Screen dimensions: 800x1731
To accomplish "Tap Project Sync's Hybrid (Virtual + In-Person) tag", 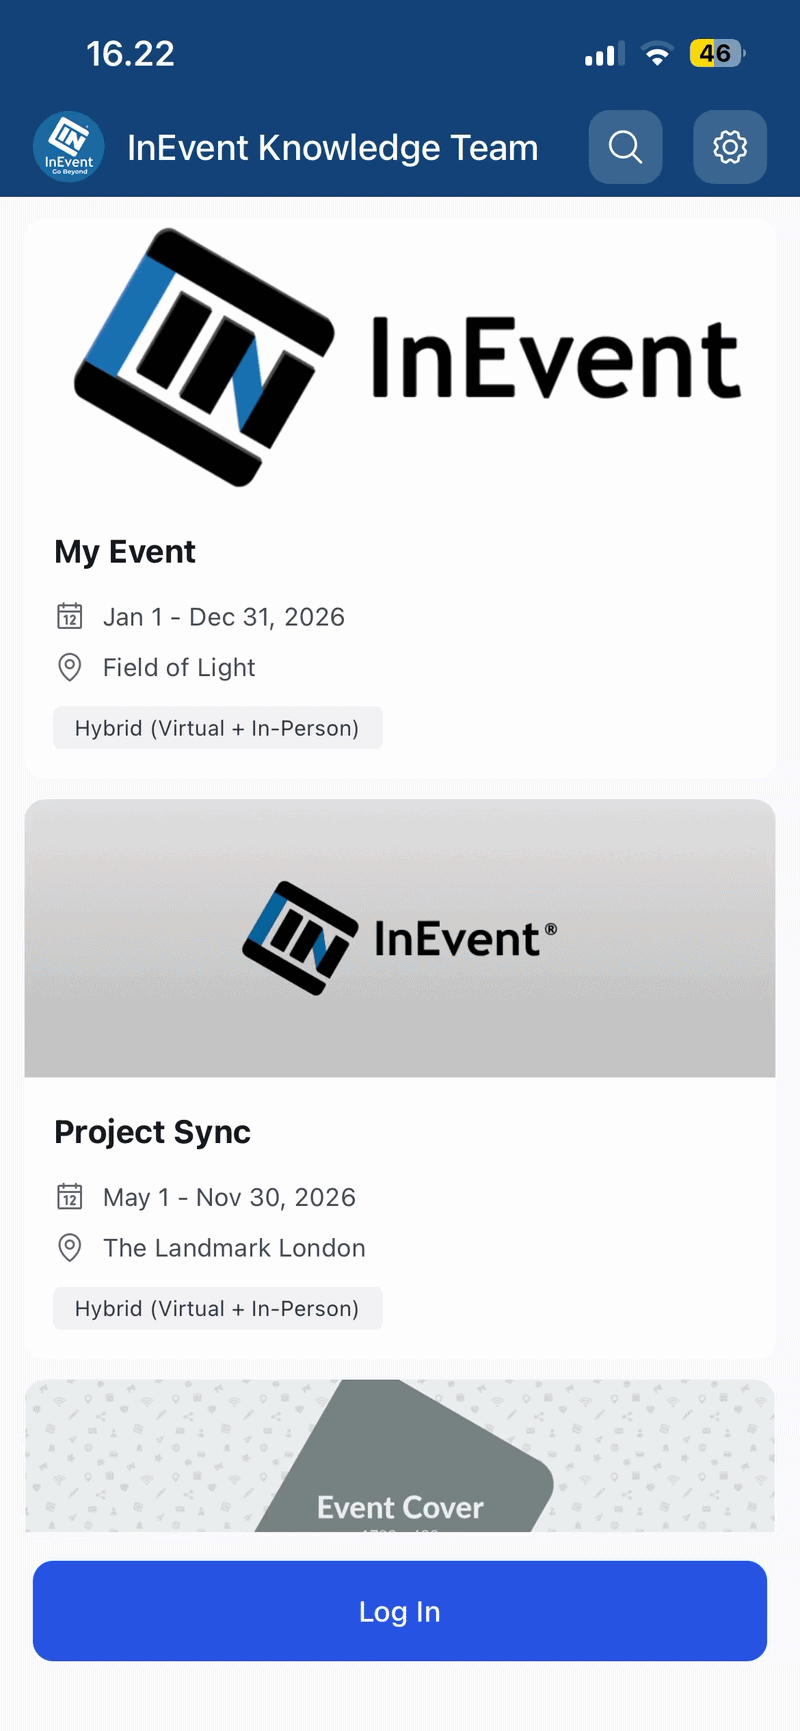I will [x=218, y=1308].
